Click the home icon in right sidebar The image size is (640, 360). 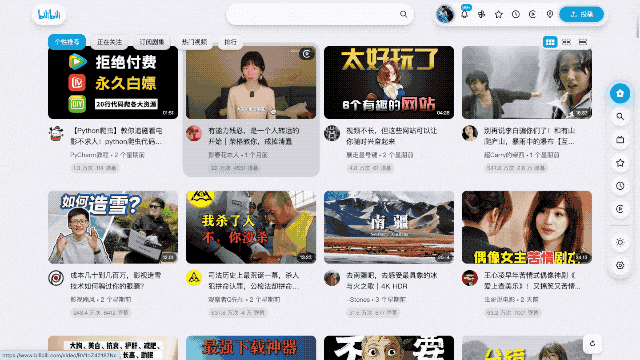[x=620, y=93]
